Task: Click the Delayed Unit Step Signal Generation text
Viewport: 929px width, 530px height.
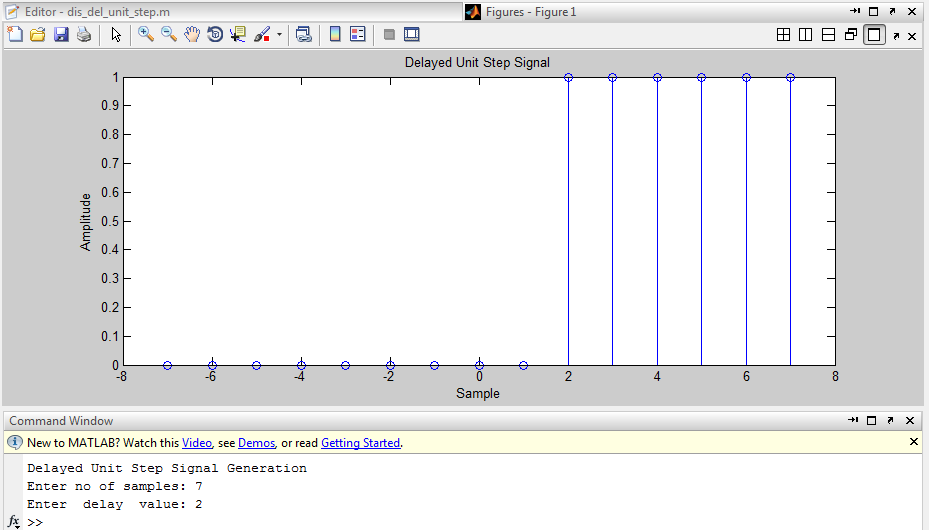Action: pos(167,468)
